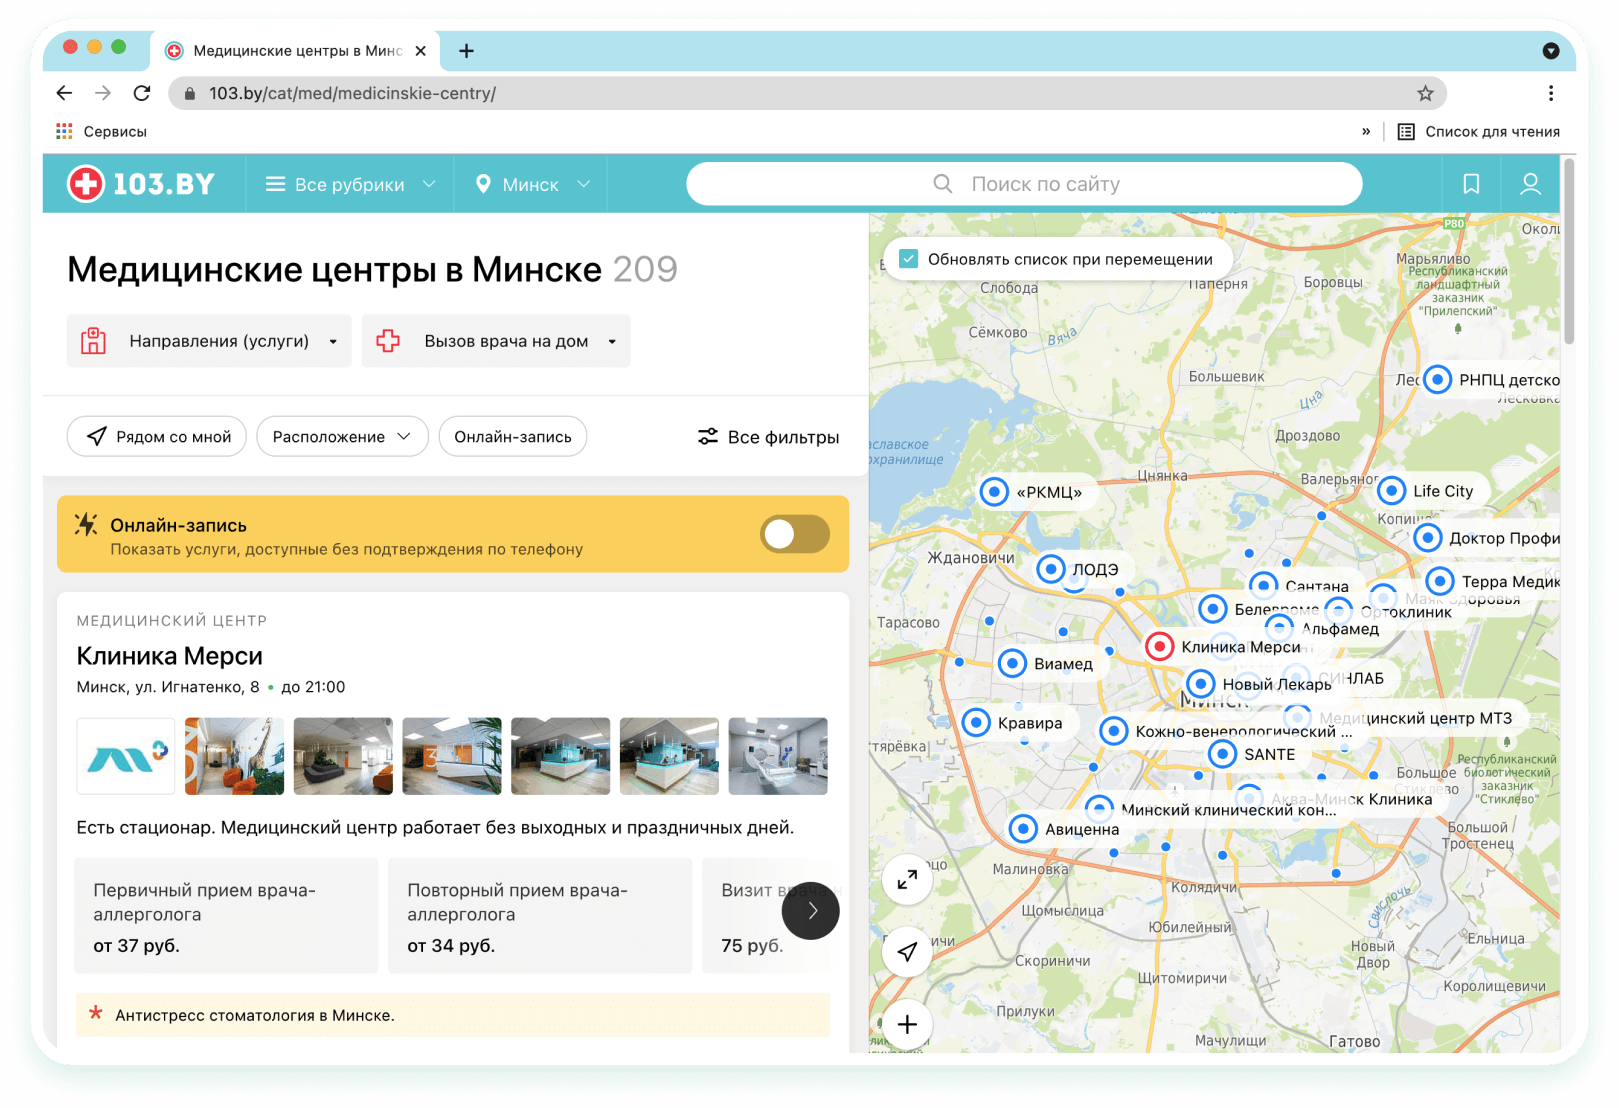Click the browser address bar
This screenshot has width=1619, height=1108.
point(807,93)
